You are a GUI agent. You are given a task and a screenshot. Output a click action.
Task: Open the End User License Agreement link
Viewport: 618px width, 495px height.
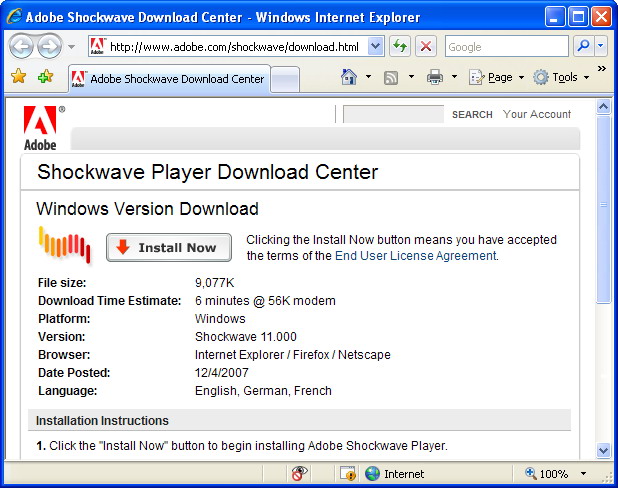pos(415,256)
